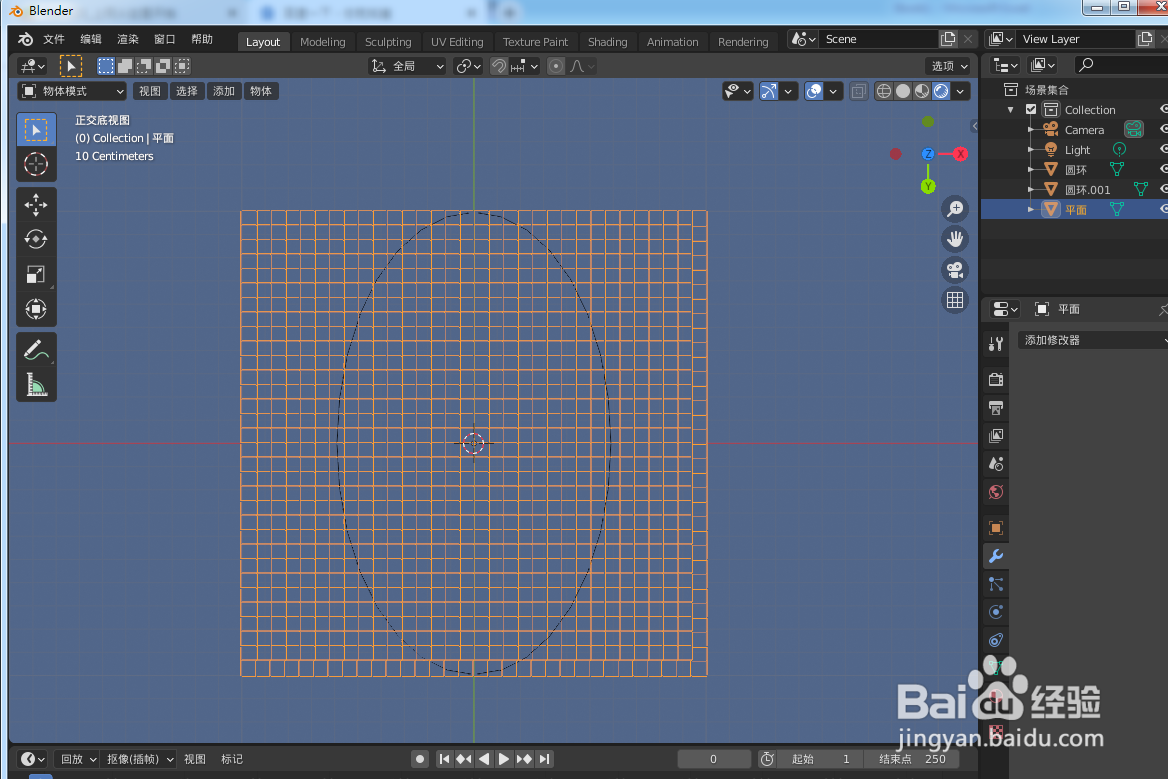The width and height of the screenshot is (1168, 779).
Task: Open the 渲染 menu in the top bar
Action: (x=127, y=39)
